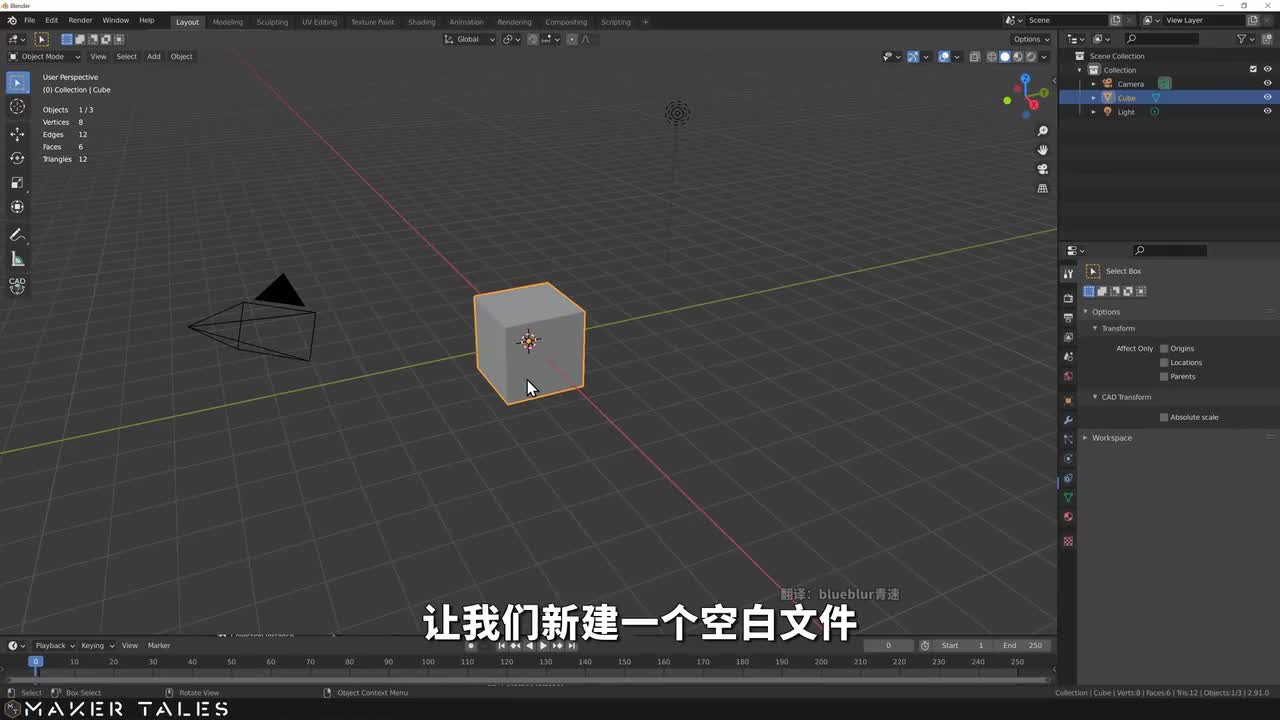The width and height of the screenshot is (1280, 720).
Task: Open the Object Data green triangle tab
Action: point(1068,498)
